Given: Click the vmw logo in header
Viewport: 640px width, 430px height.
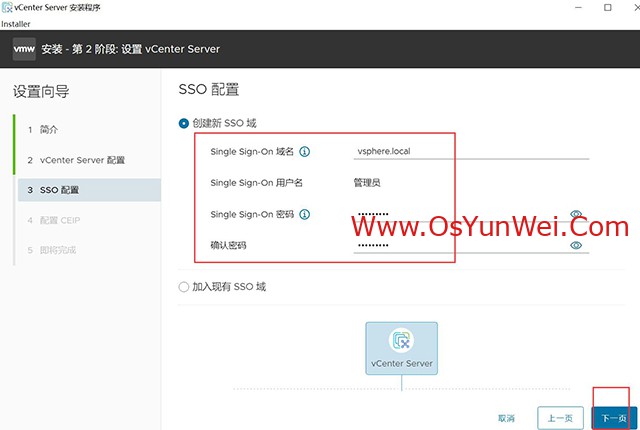Looking at the screenshot, I should (x=24, y=49).
